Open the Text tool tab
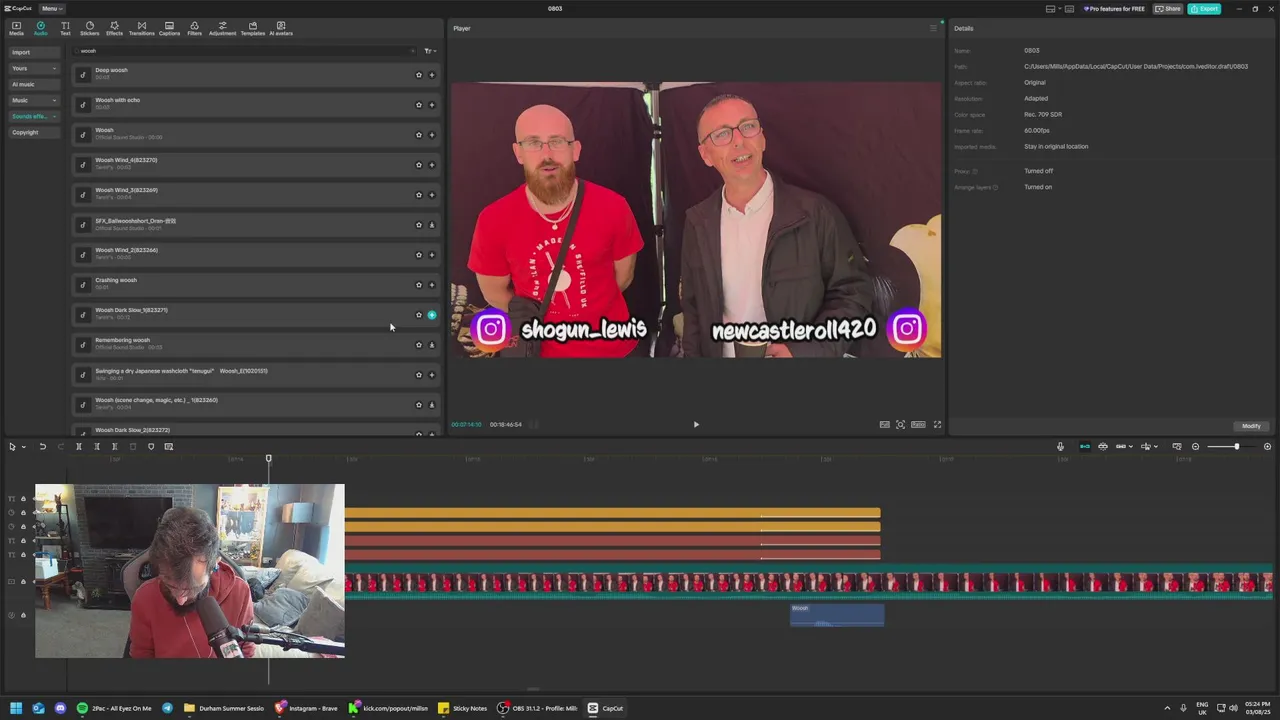1280x720 pixels. pyautogui.click(x=65, y=28)
